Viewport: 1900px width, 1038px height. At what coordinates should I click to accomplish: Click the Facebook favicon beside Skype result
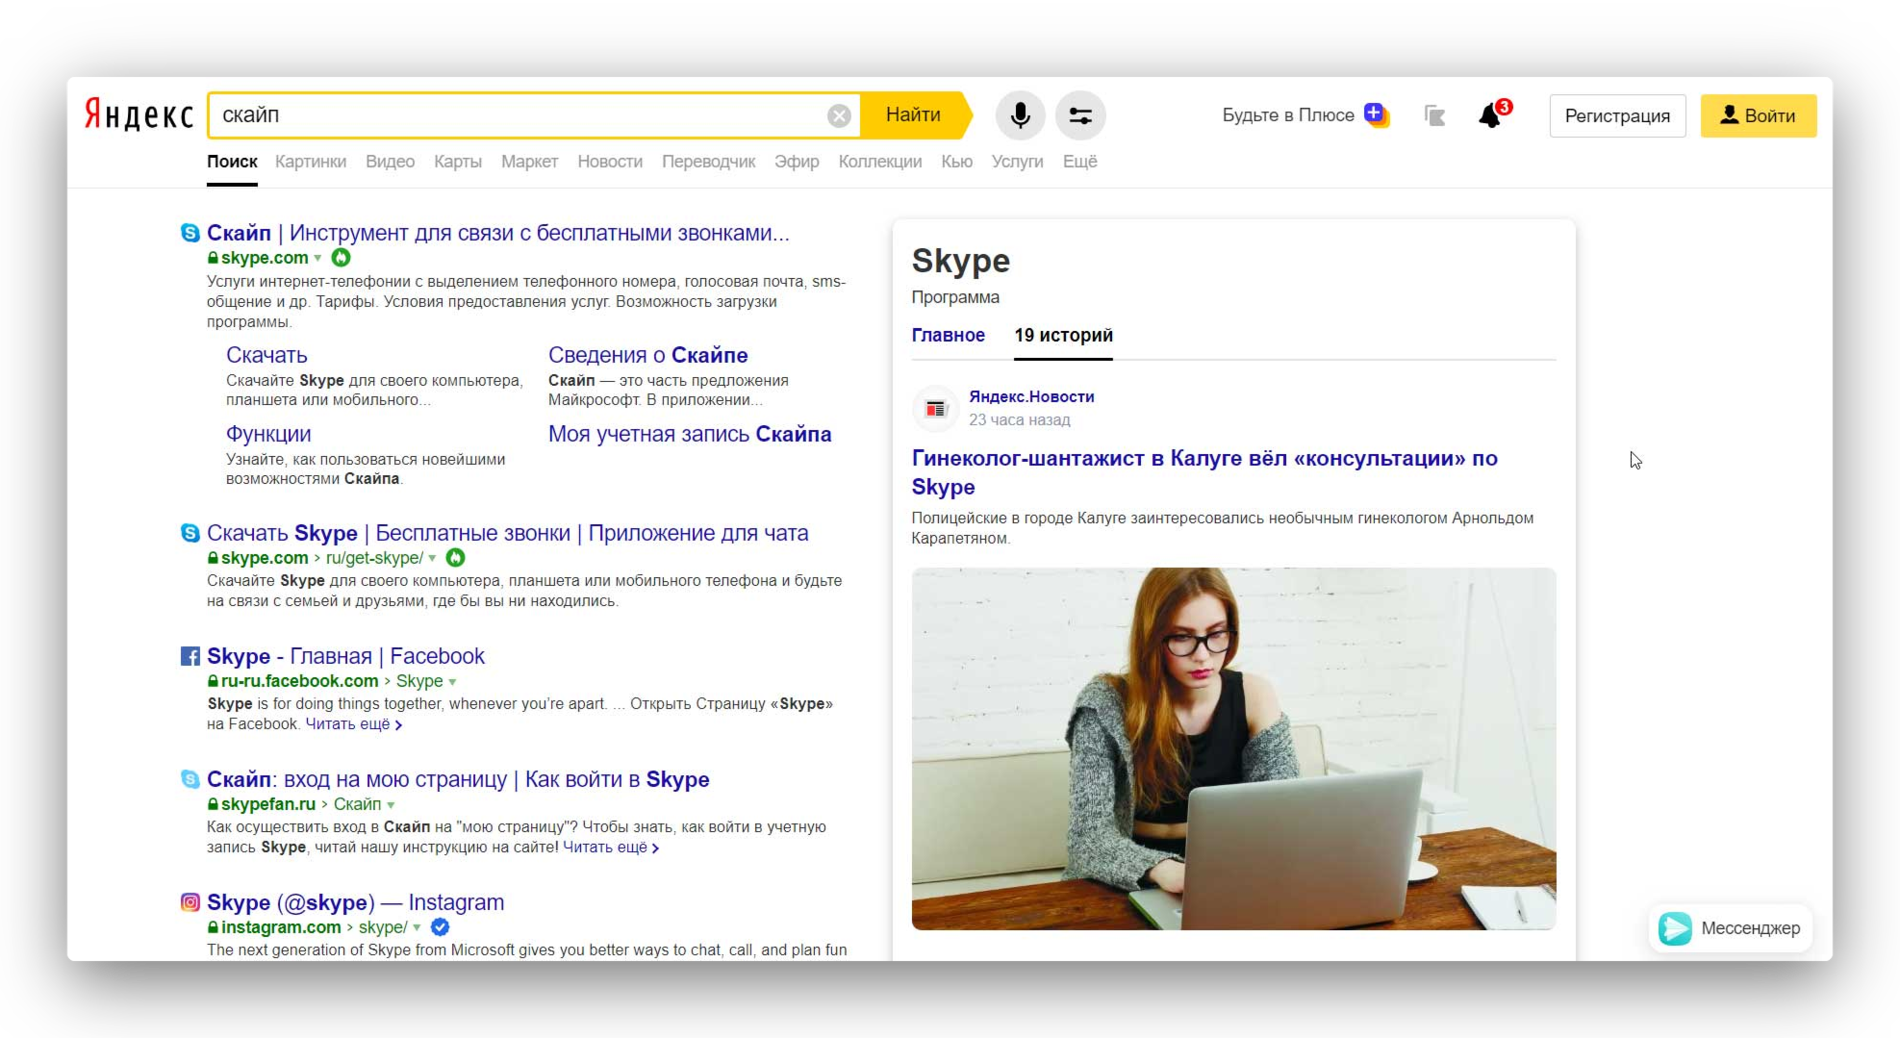click(190, 656)
